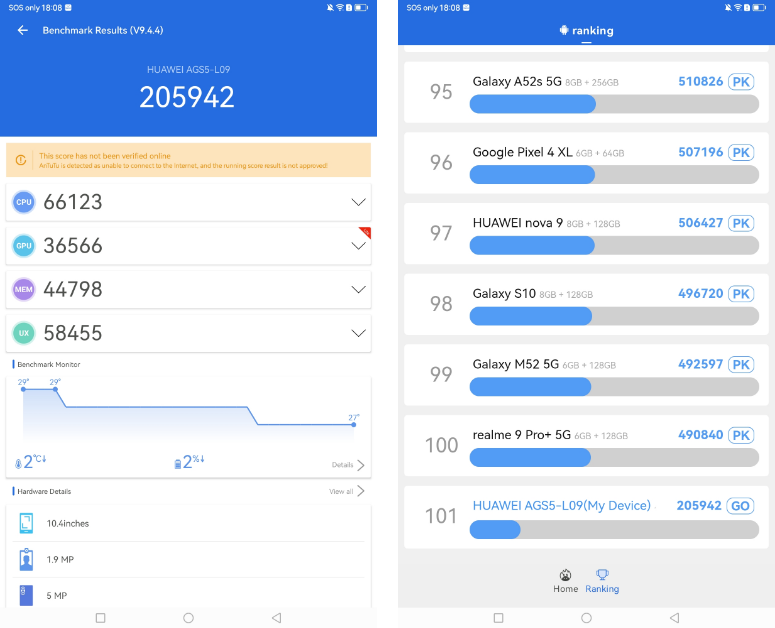The width and height of the screenshot is (775, 628).
Task: Click the CPU badge icon
Action: [24, 202]
